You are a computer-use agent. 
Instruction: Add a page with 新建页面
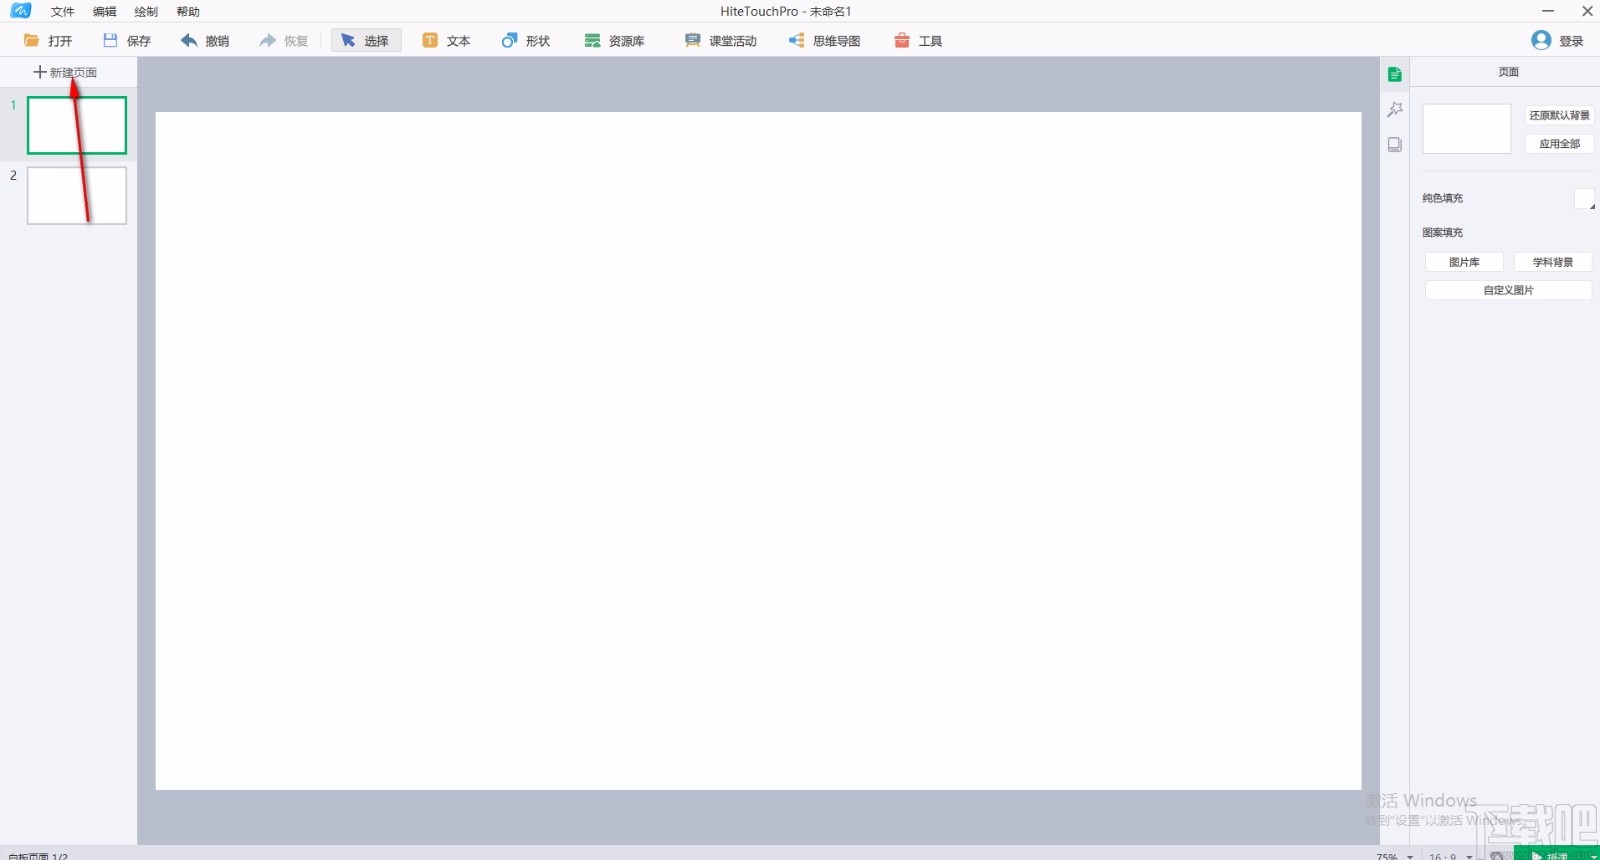point(65,73)
